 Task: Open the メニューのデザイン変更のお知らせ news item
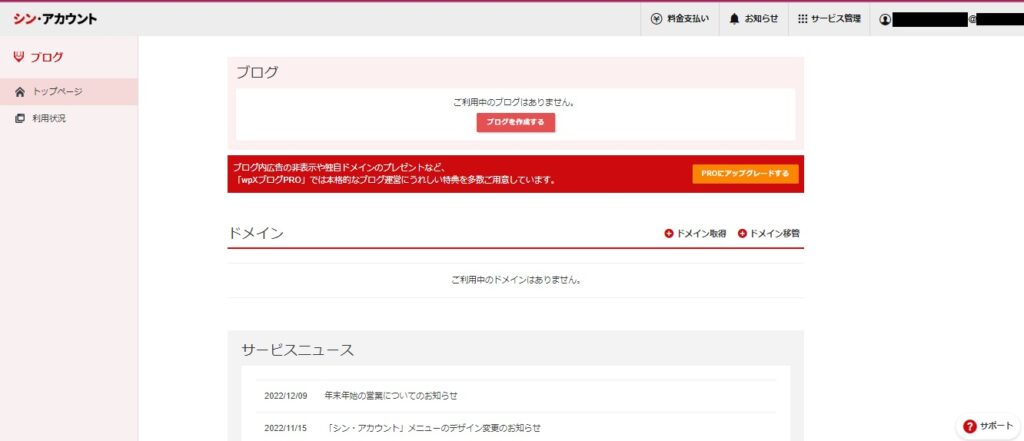click(x=433, y=428)
